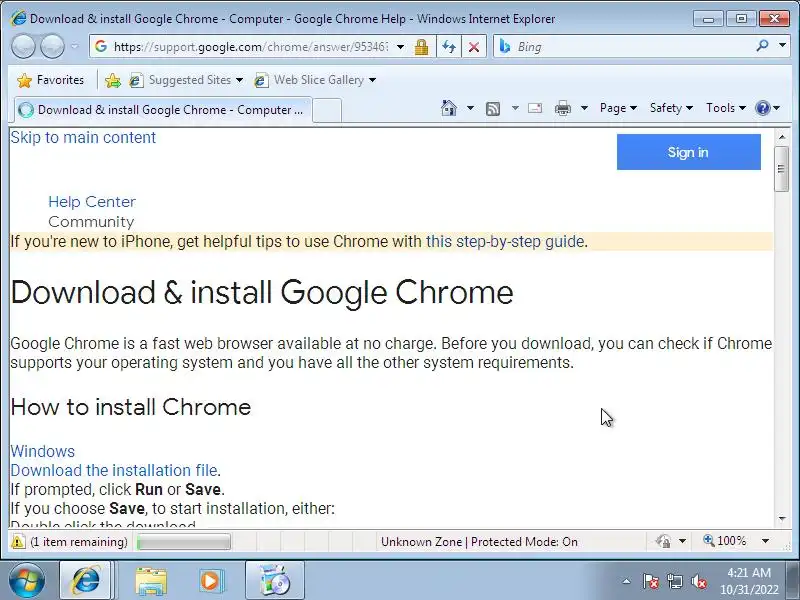Click the Back navigation button
Screen dimensions: 800x600
point(23,46)
